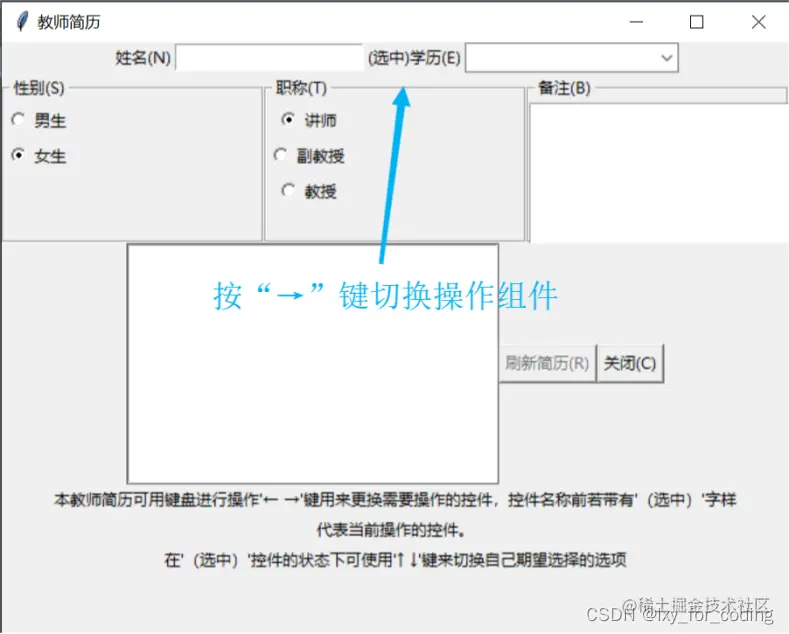The width and height of the screenshot is (789, 634).
Task: Click the 备注(B) group title
Action: point(564,88)
